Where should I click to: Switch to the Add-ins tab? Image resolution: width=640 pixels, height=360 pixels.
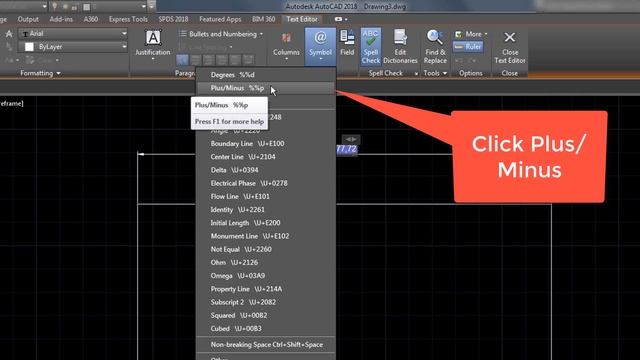coord(61,19)
